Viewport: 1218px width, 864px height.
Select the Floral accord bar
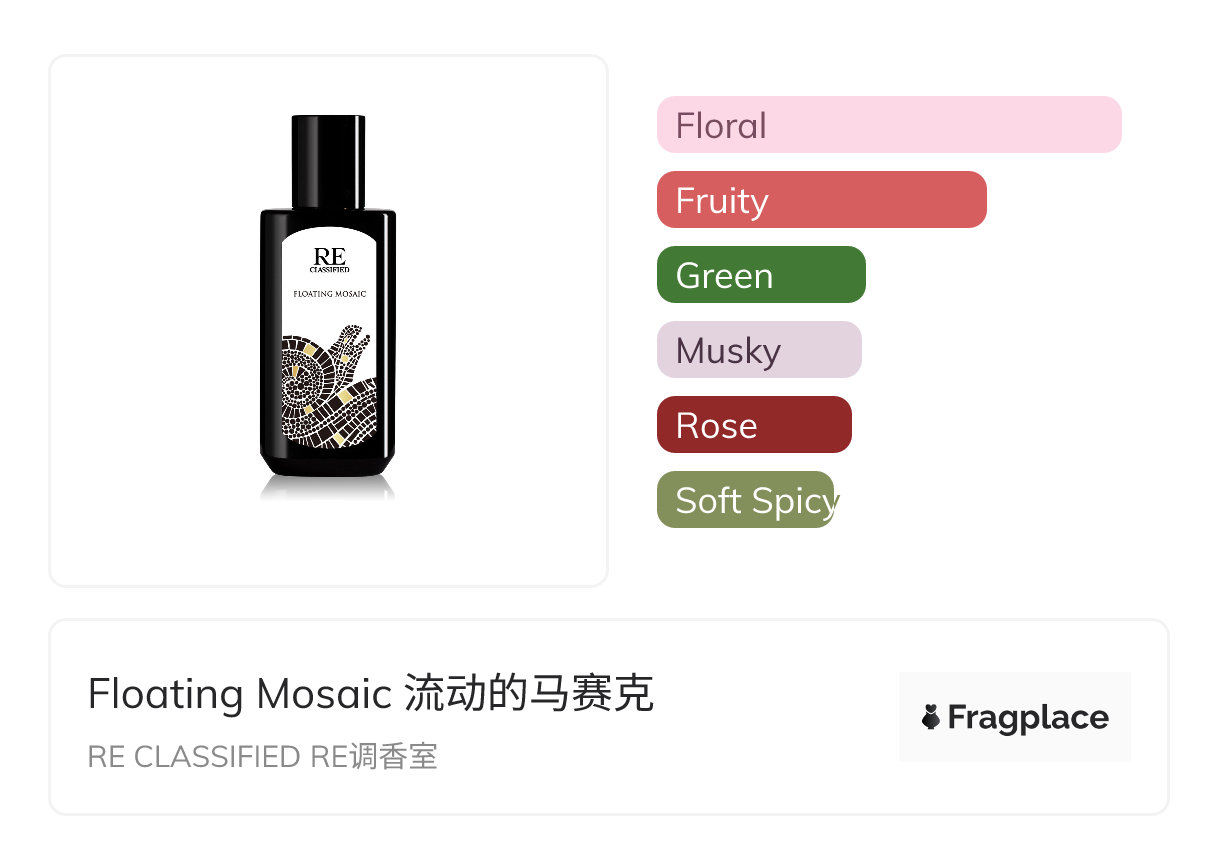(889, 125)
